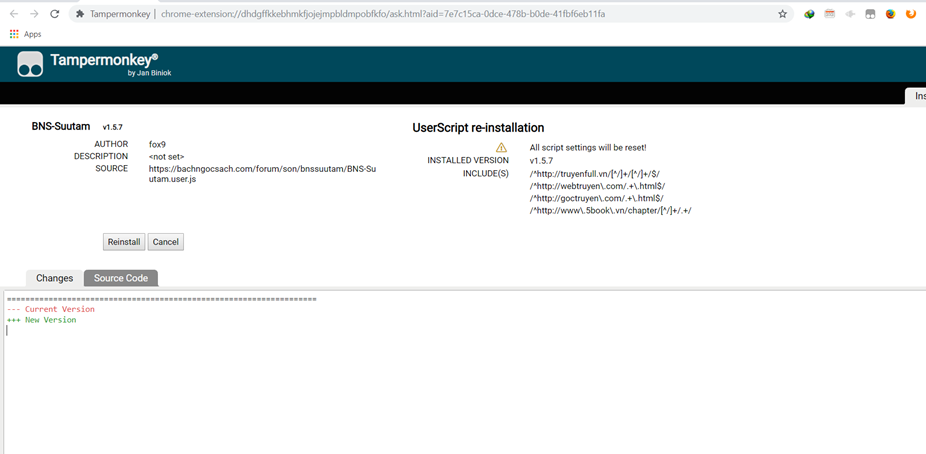Click the Tampermonkey logo in the header
The height and width of the screenshot is (454, 926).
point(30,64)
